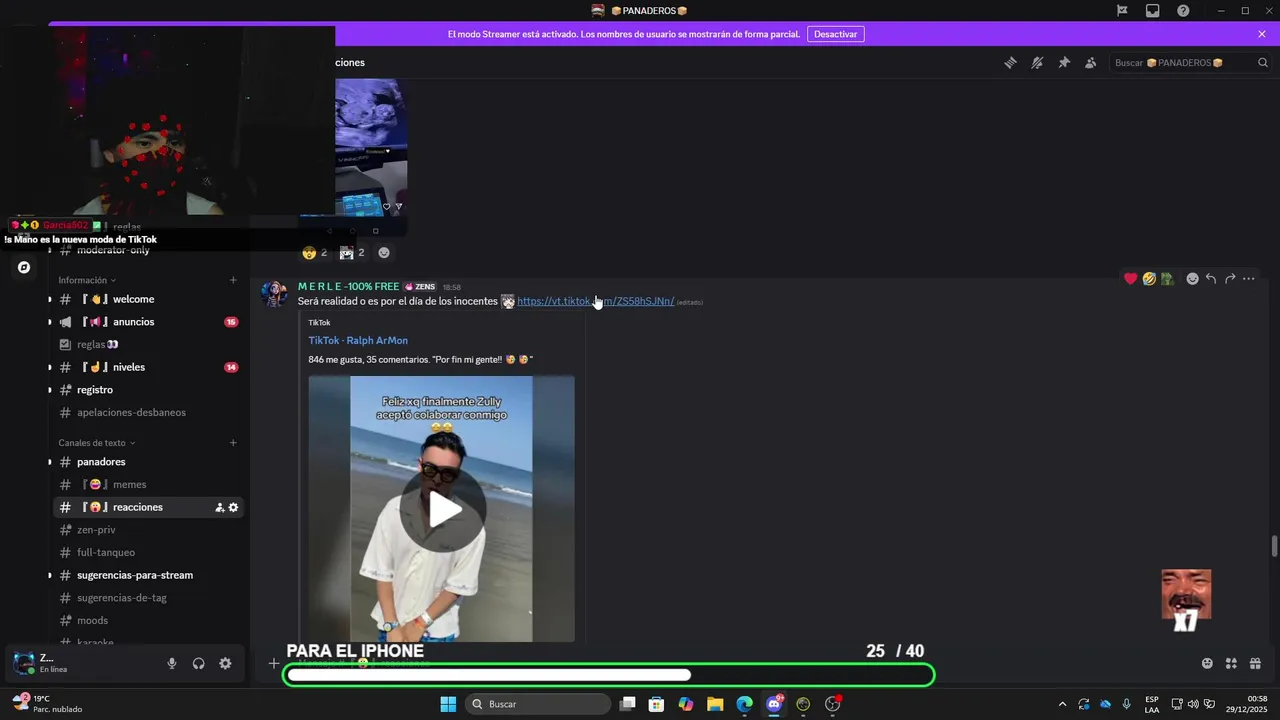Open volume control in system tray
The image size is (1280, 720).
coord(1193,704)
